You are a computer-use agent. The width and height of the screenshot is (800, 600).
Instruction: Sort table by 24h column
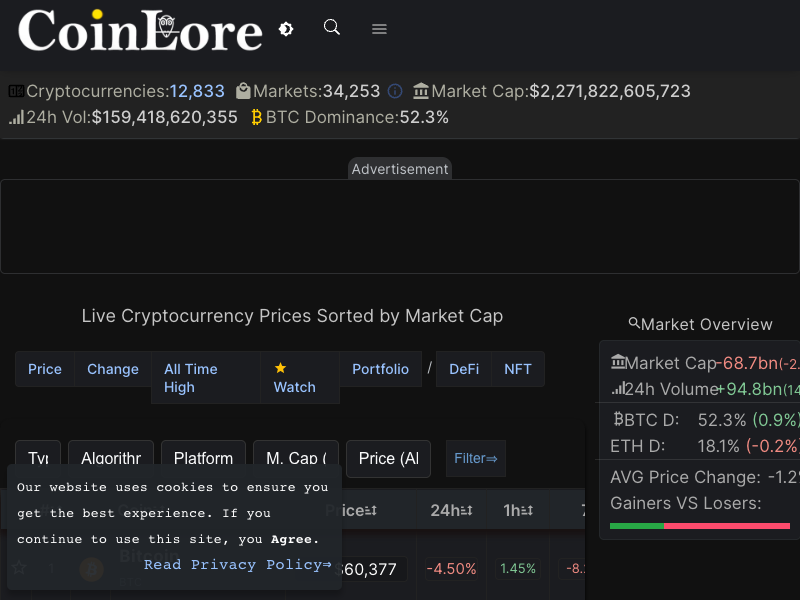[452, 510]
